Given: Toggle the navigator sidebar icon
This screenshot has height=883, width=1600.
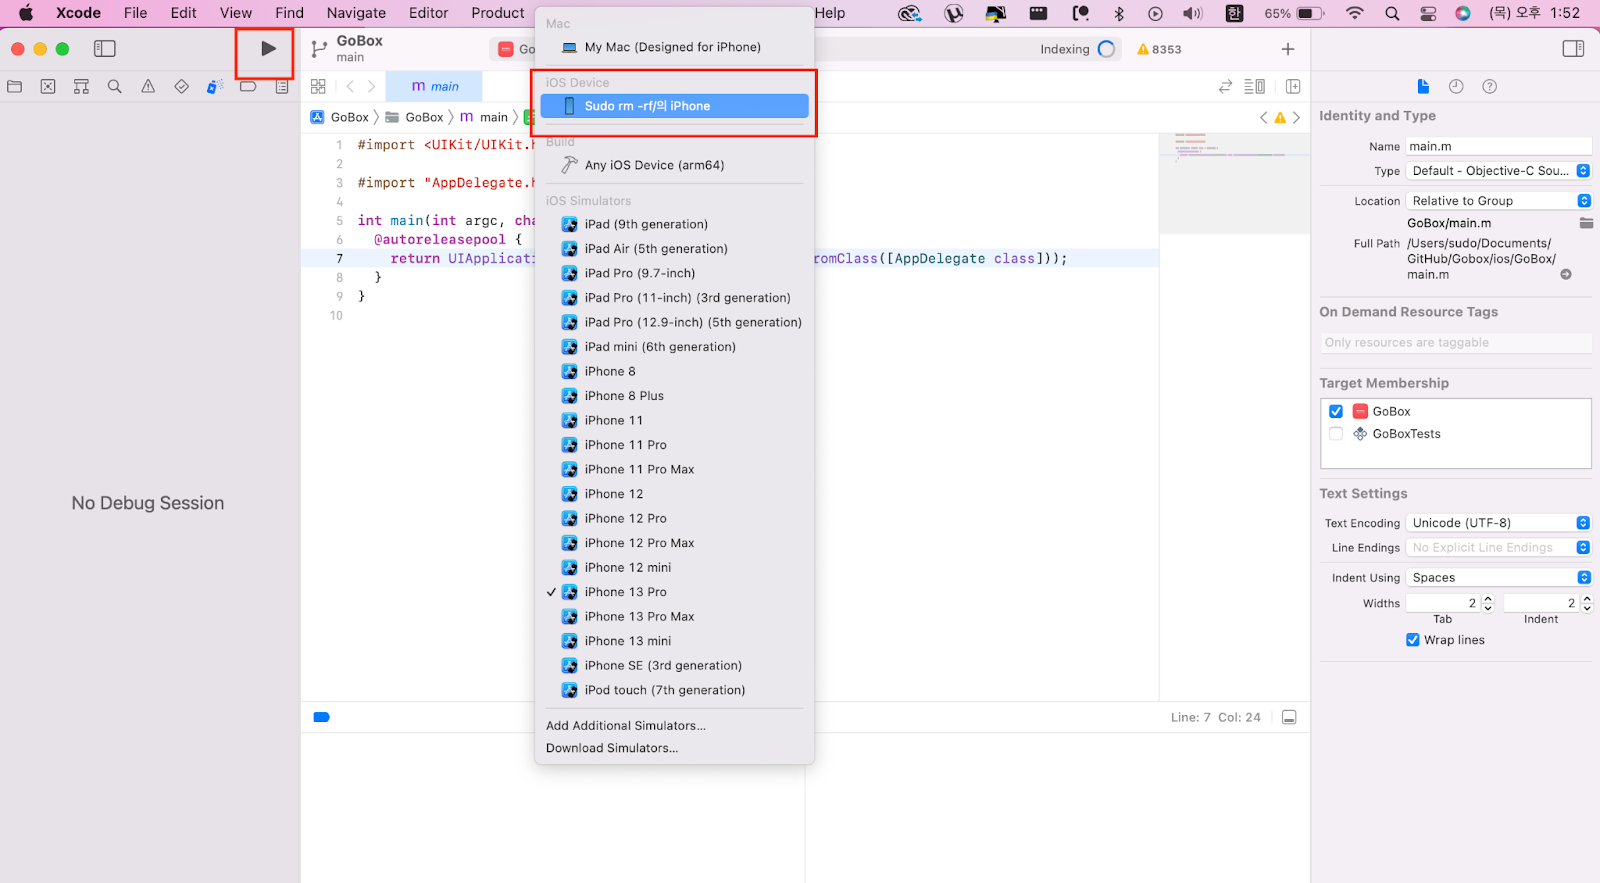Looking at the screenshot, I should coord(105,48).
